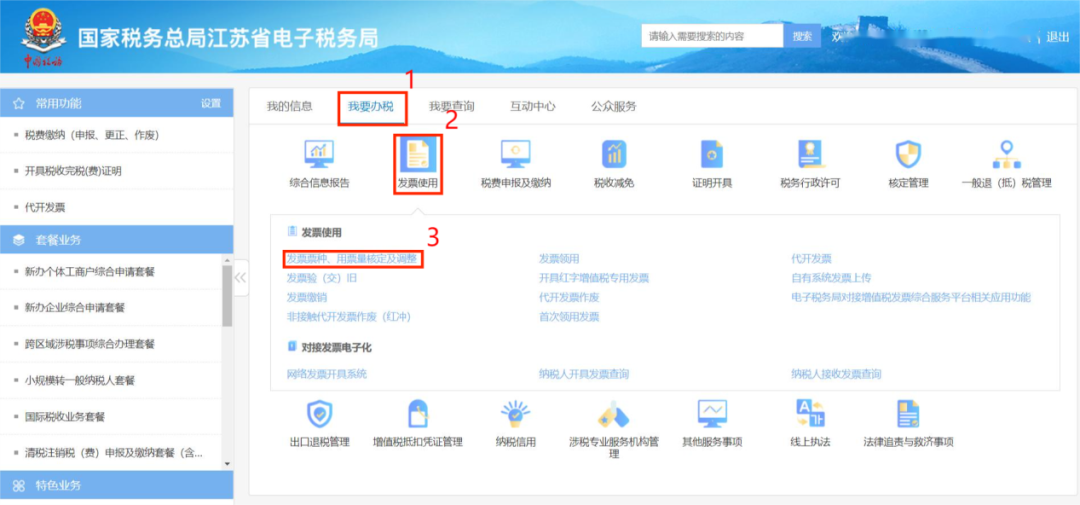Select the 税收减免 chart icon
Image resolution: width=1080 pixels, height=505 pixels.
pyautogui.click(x=614, y=154)
